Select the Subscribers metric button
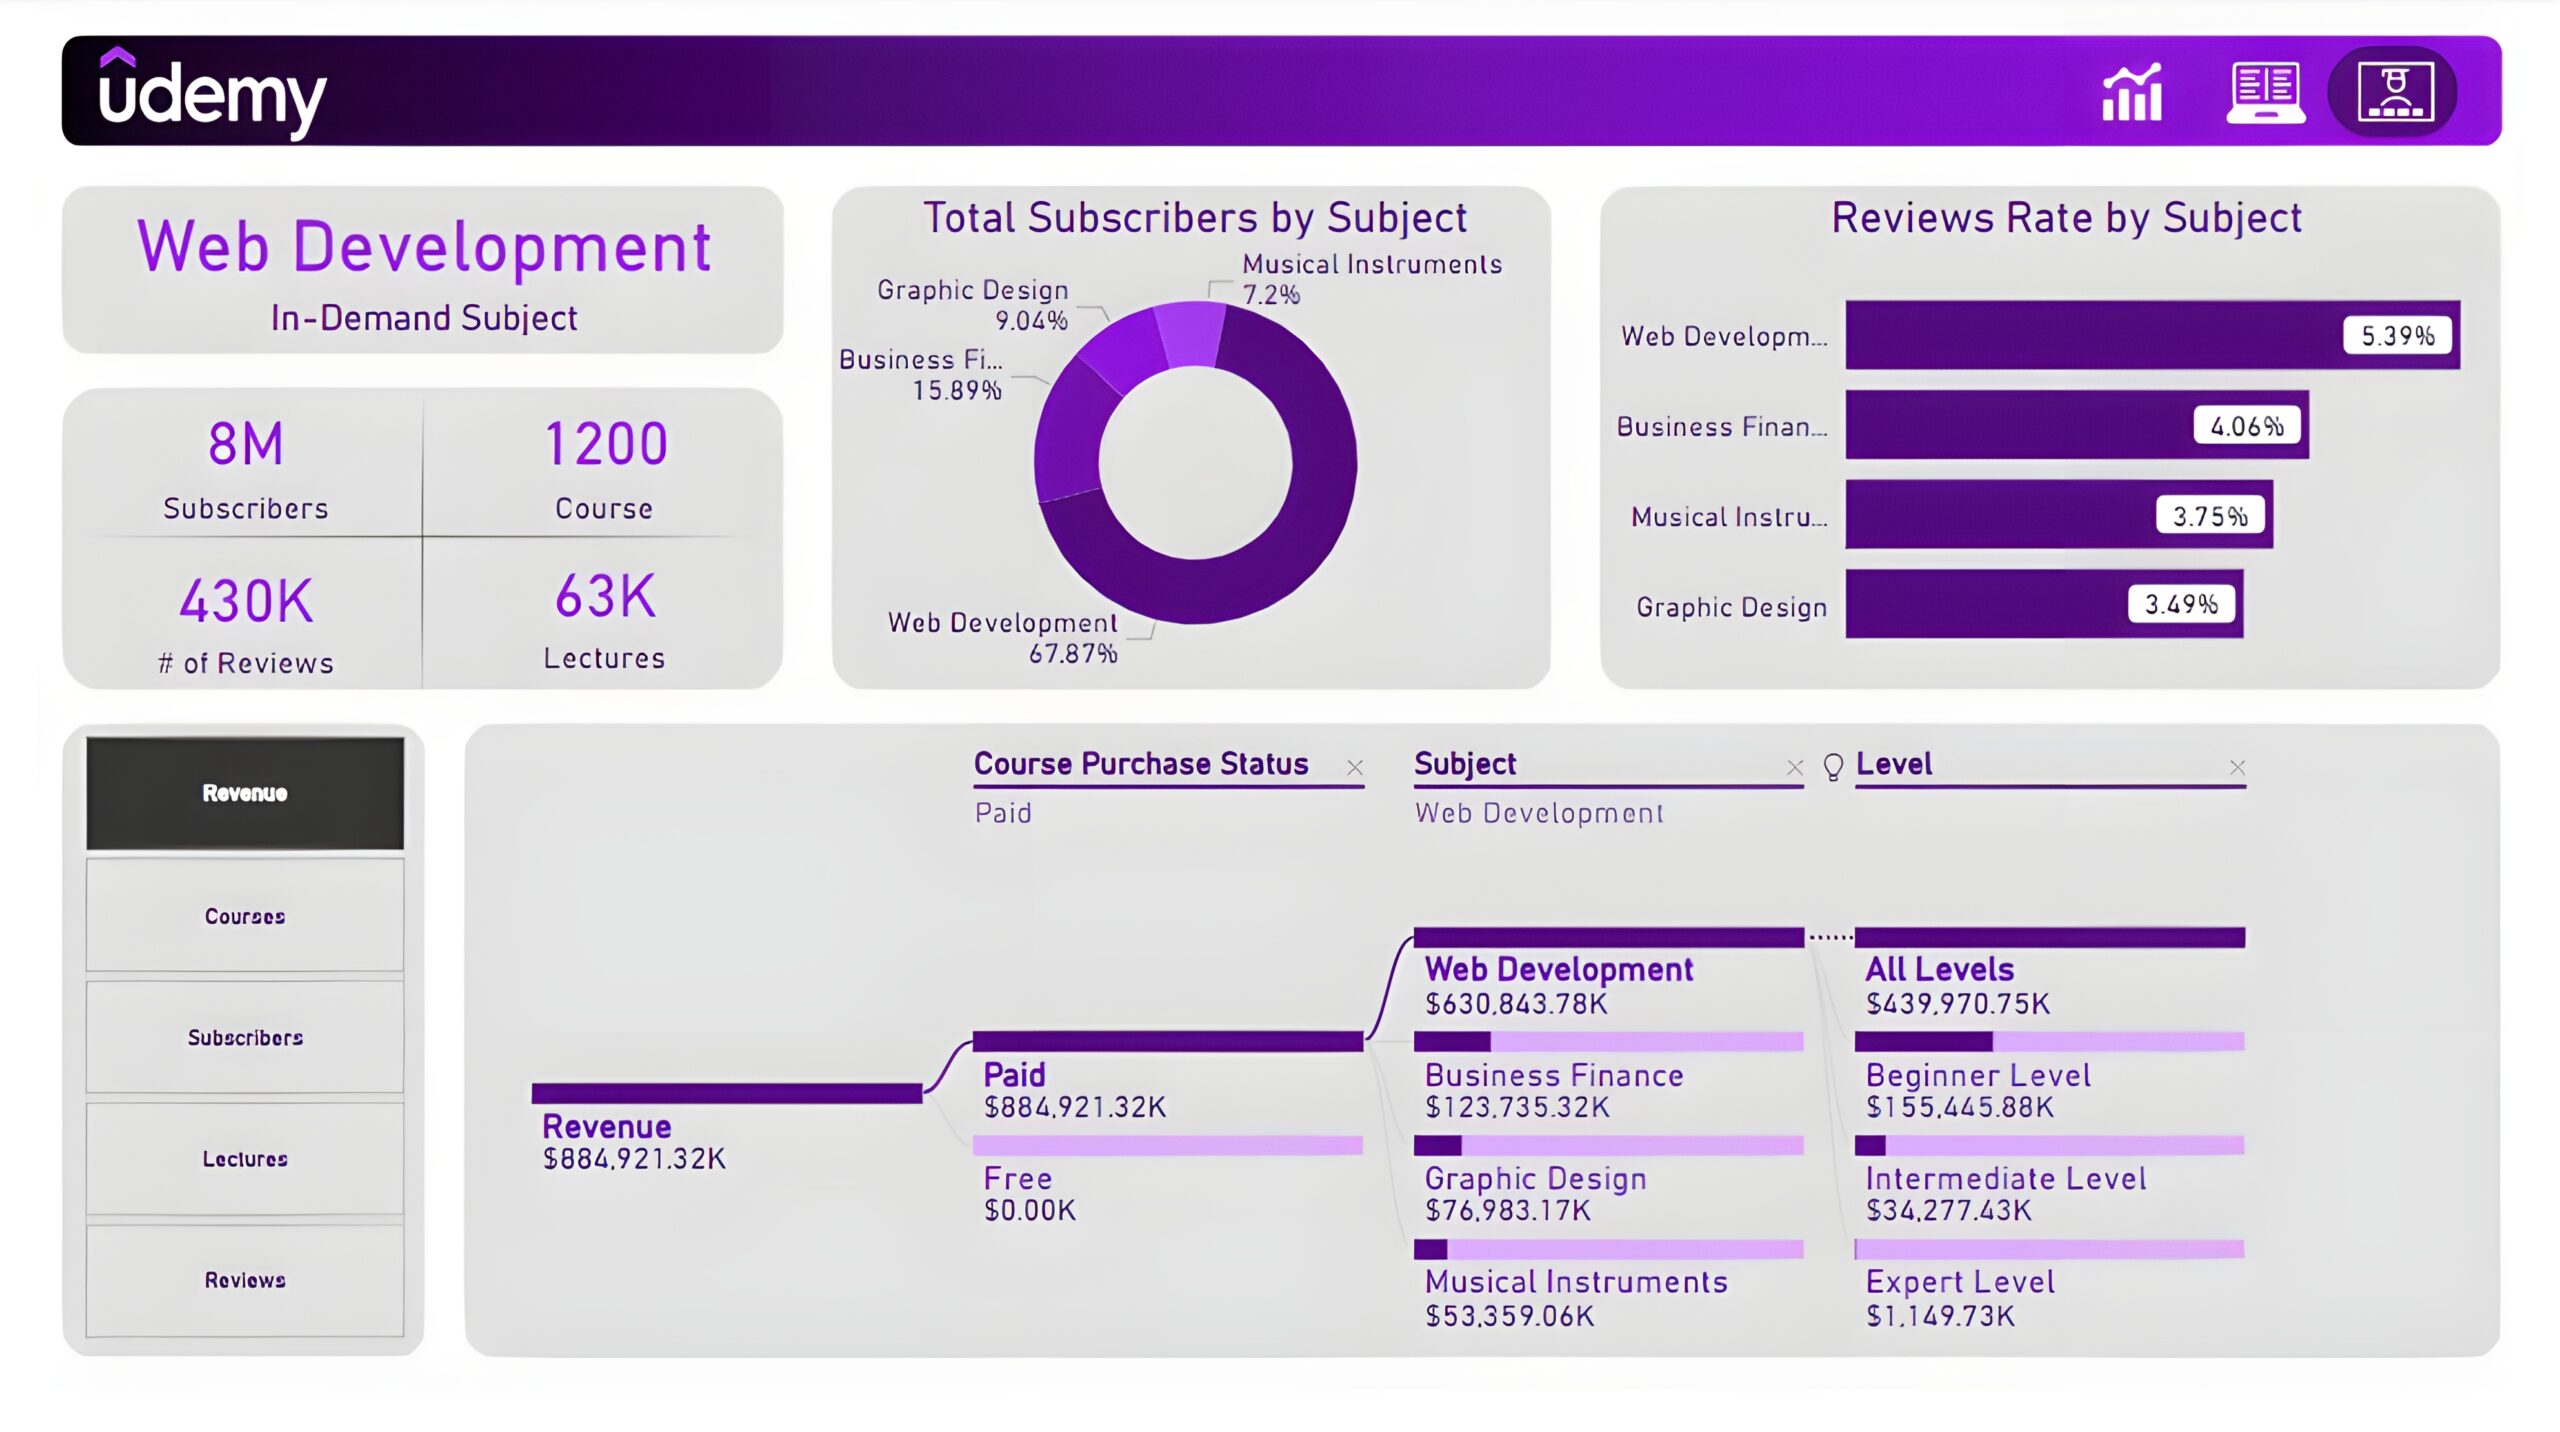This screenshot has height=1432, width=2560. [245, 1038]
